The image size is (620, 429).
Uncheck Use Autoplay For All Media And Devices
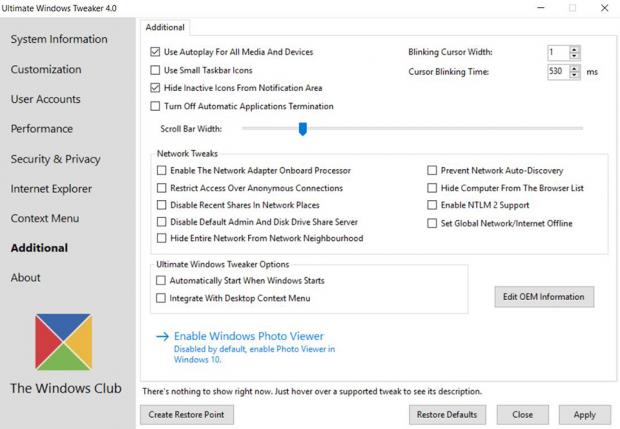pyautogui.click(x=155, y=52)
